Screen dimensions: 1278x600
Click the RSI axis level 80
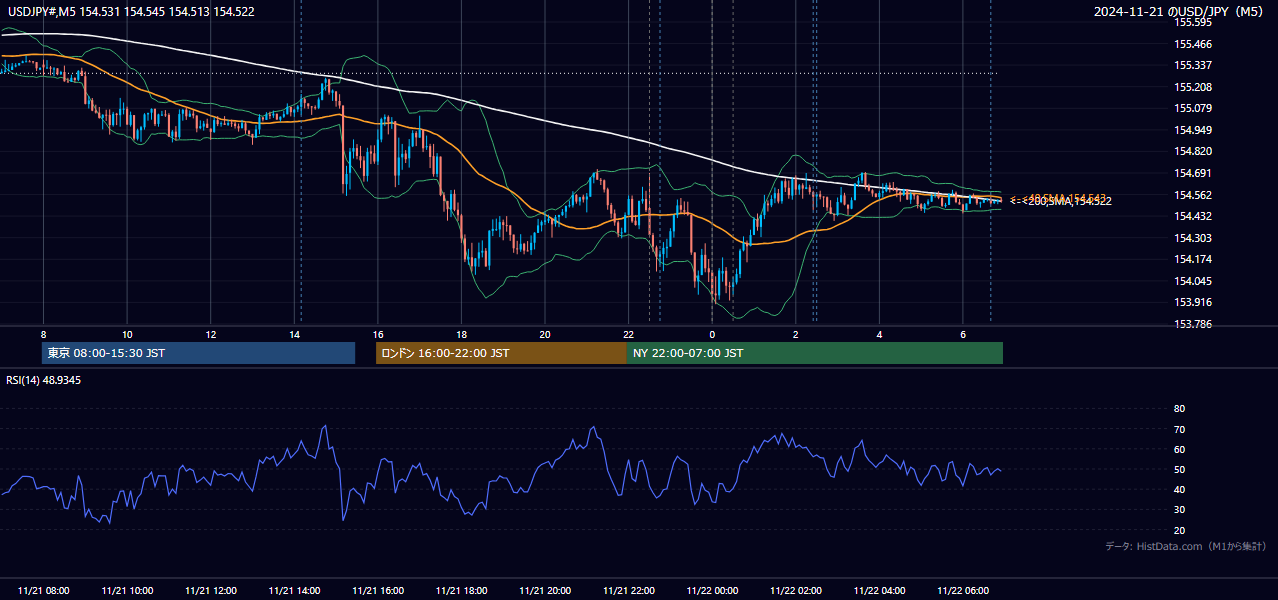point(1179,409)
